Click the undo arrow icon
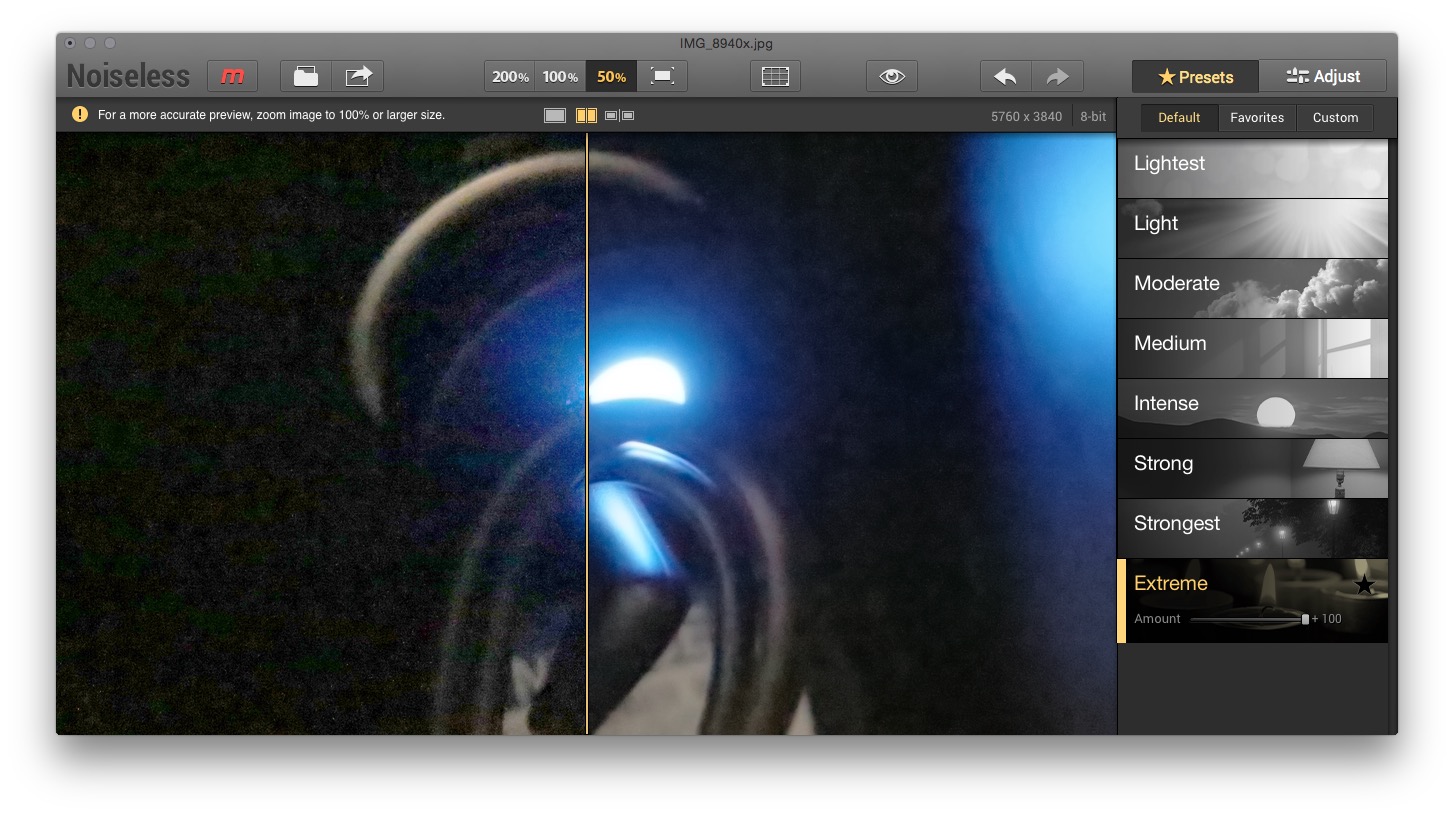1454x815 pixels. 1004,76
